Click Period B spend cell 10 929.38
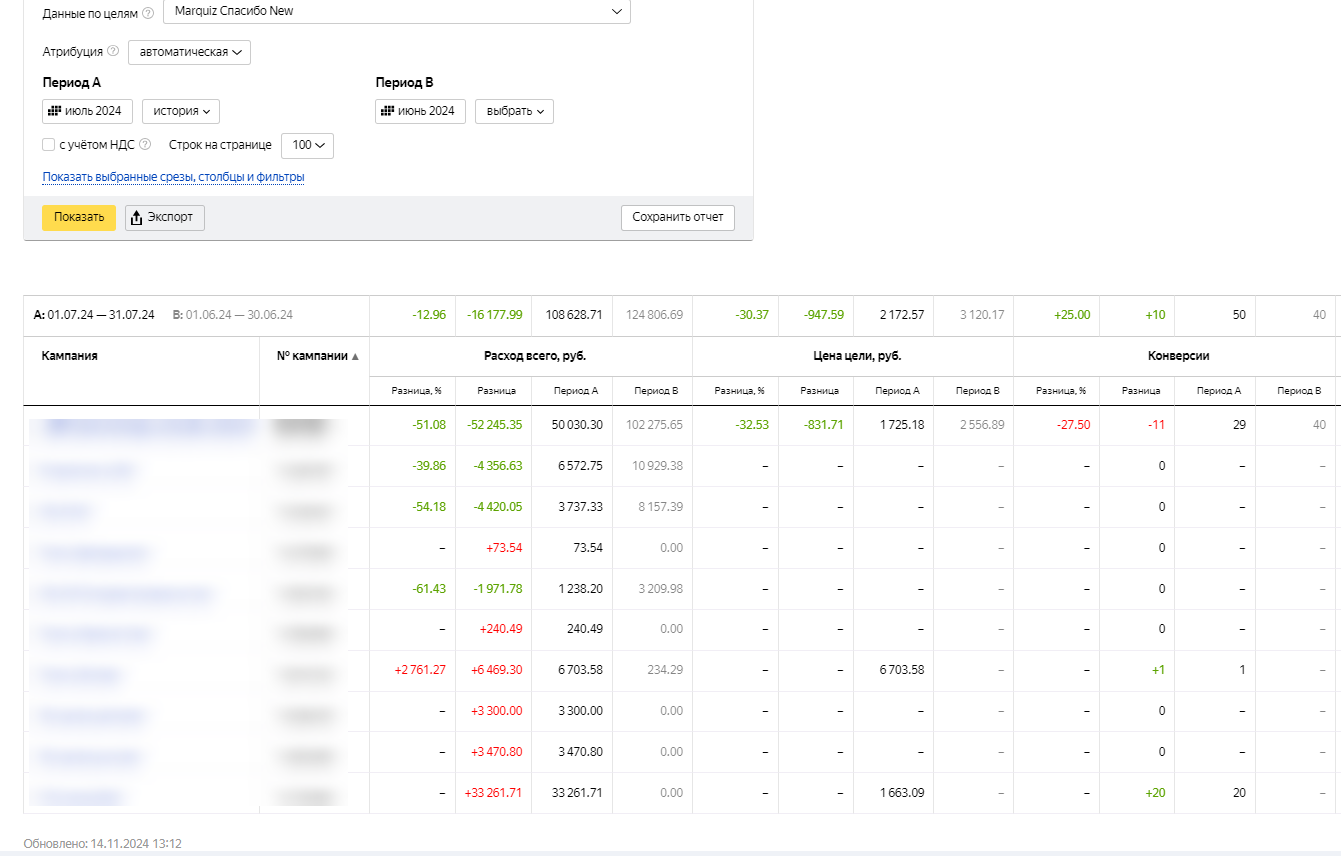This screenshot has width=1341, height=856. (x=658, y=466)
